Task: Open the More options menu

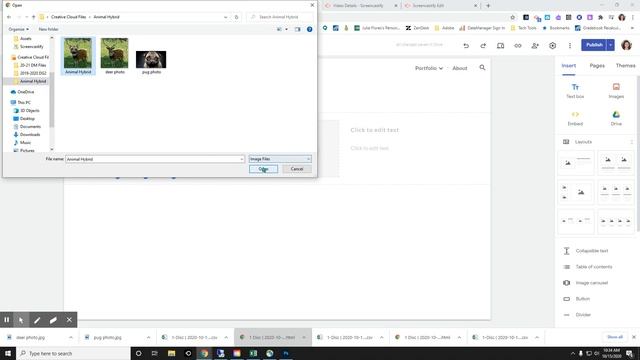Action: [x=570, y=45]
